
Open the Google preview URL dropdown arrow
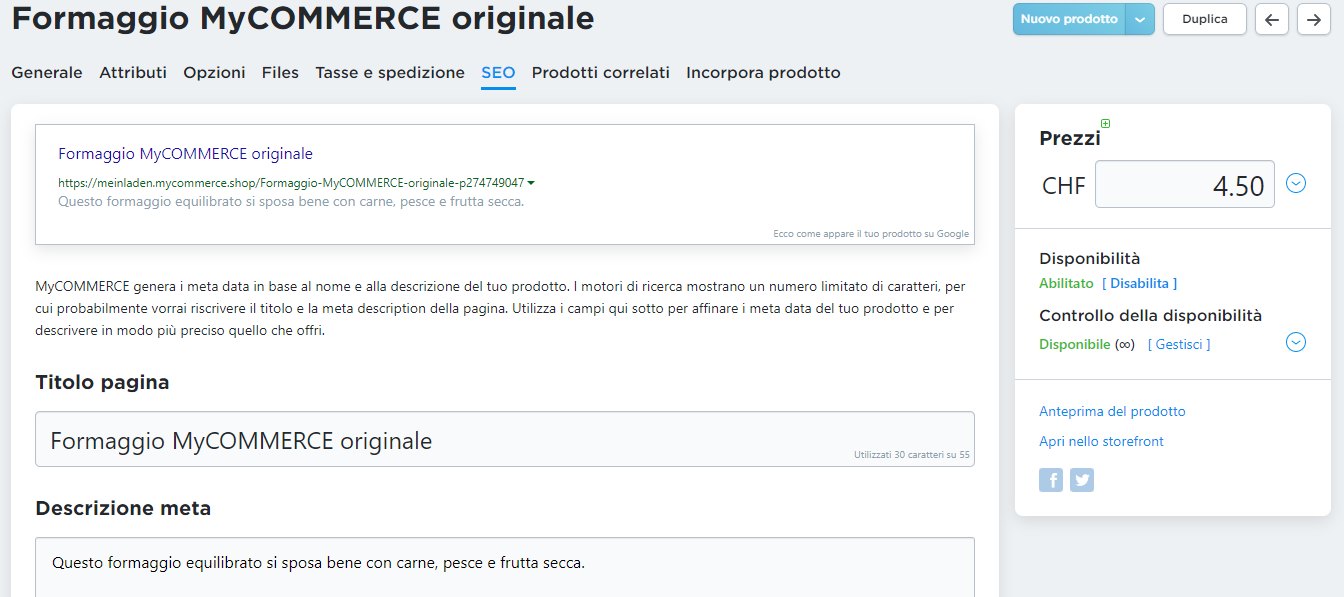[531, 183]
